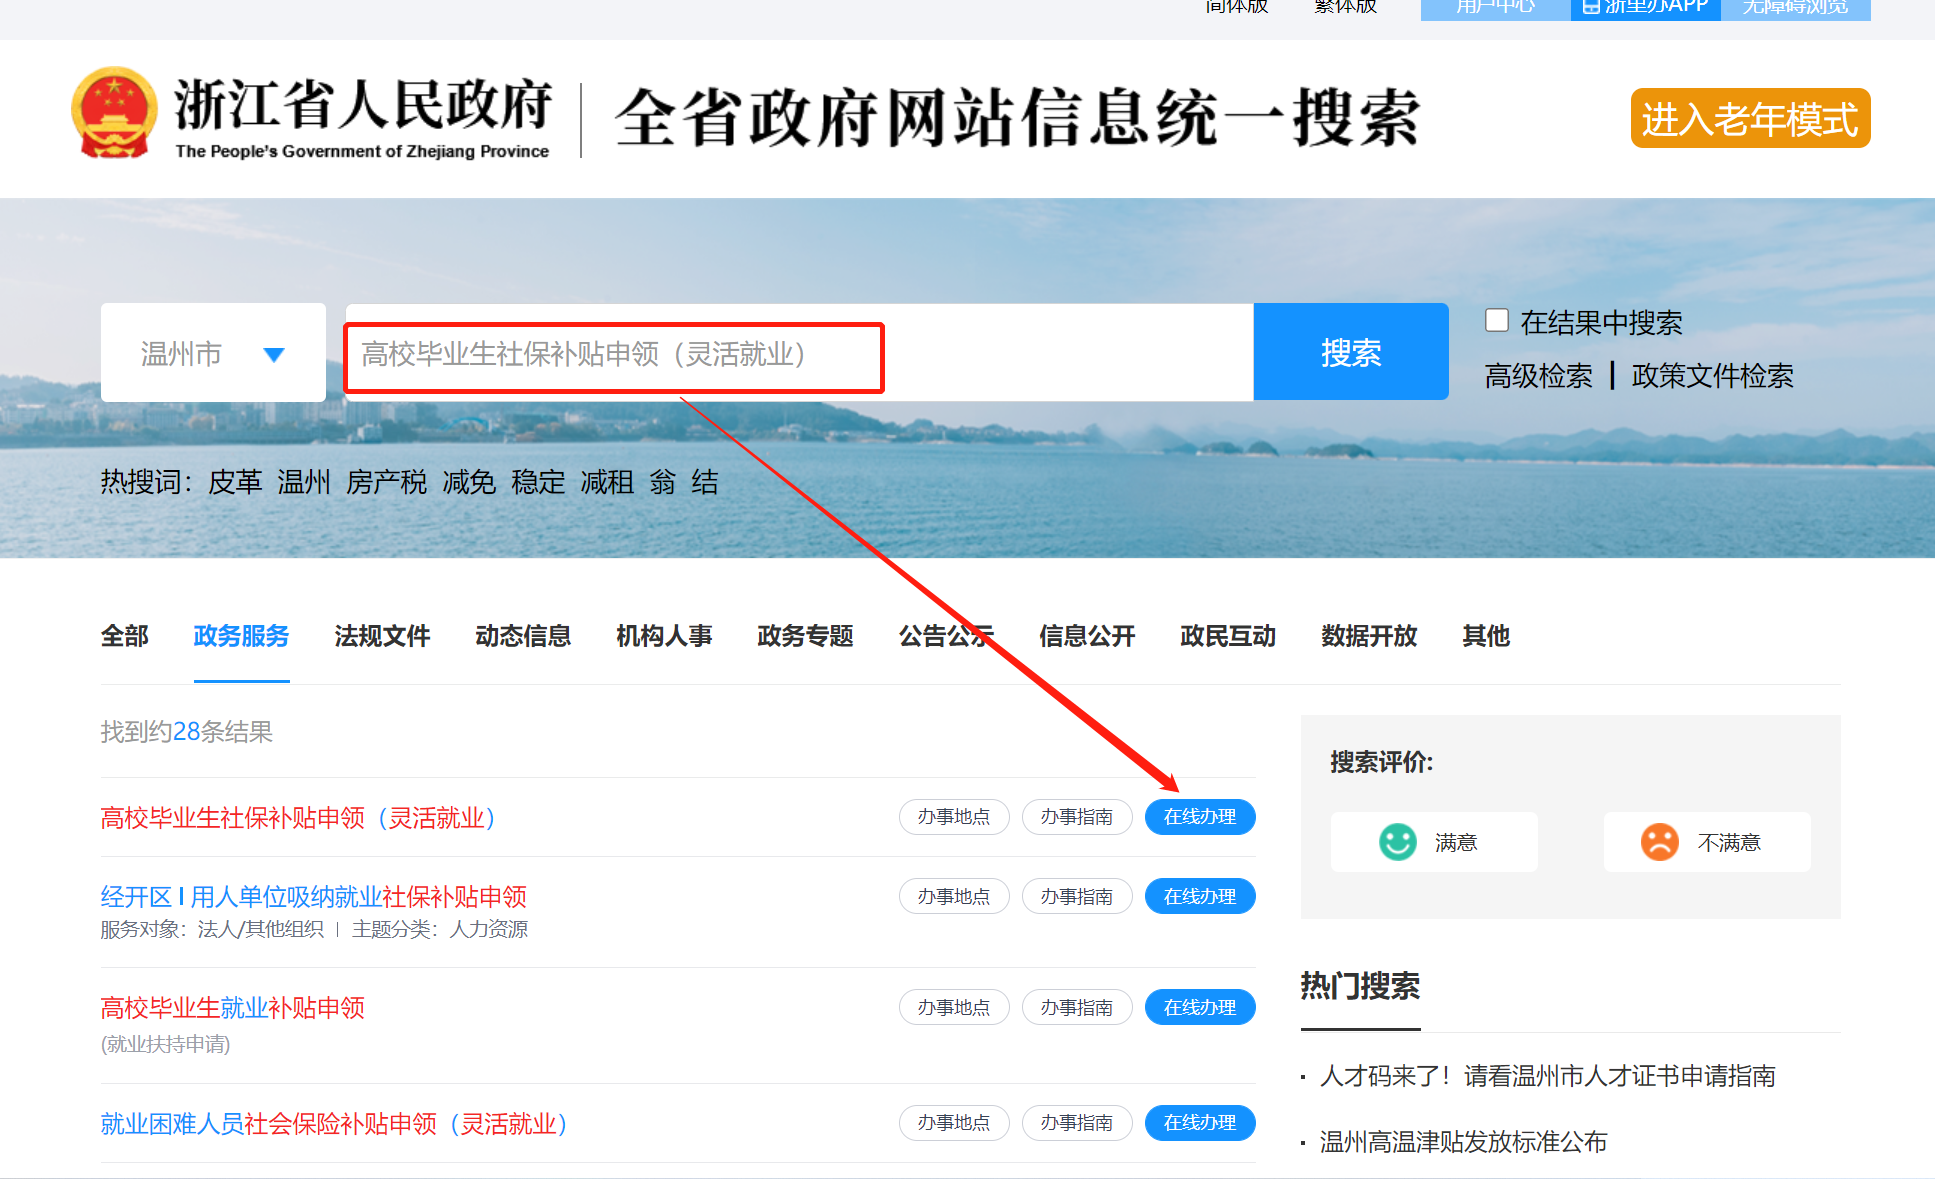Screen dimensions: 1935x1179
Task: Open 在线办理 for 高校毕业生社保补贴申领
Action: (x=1199, y=817)
